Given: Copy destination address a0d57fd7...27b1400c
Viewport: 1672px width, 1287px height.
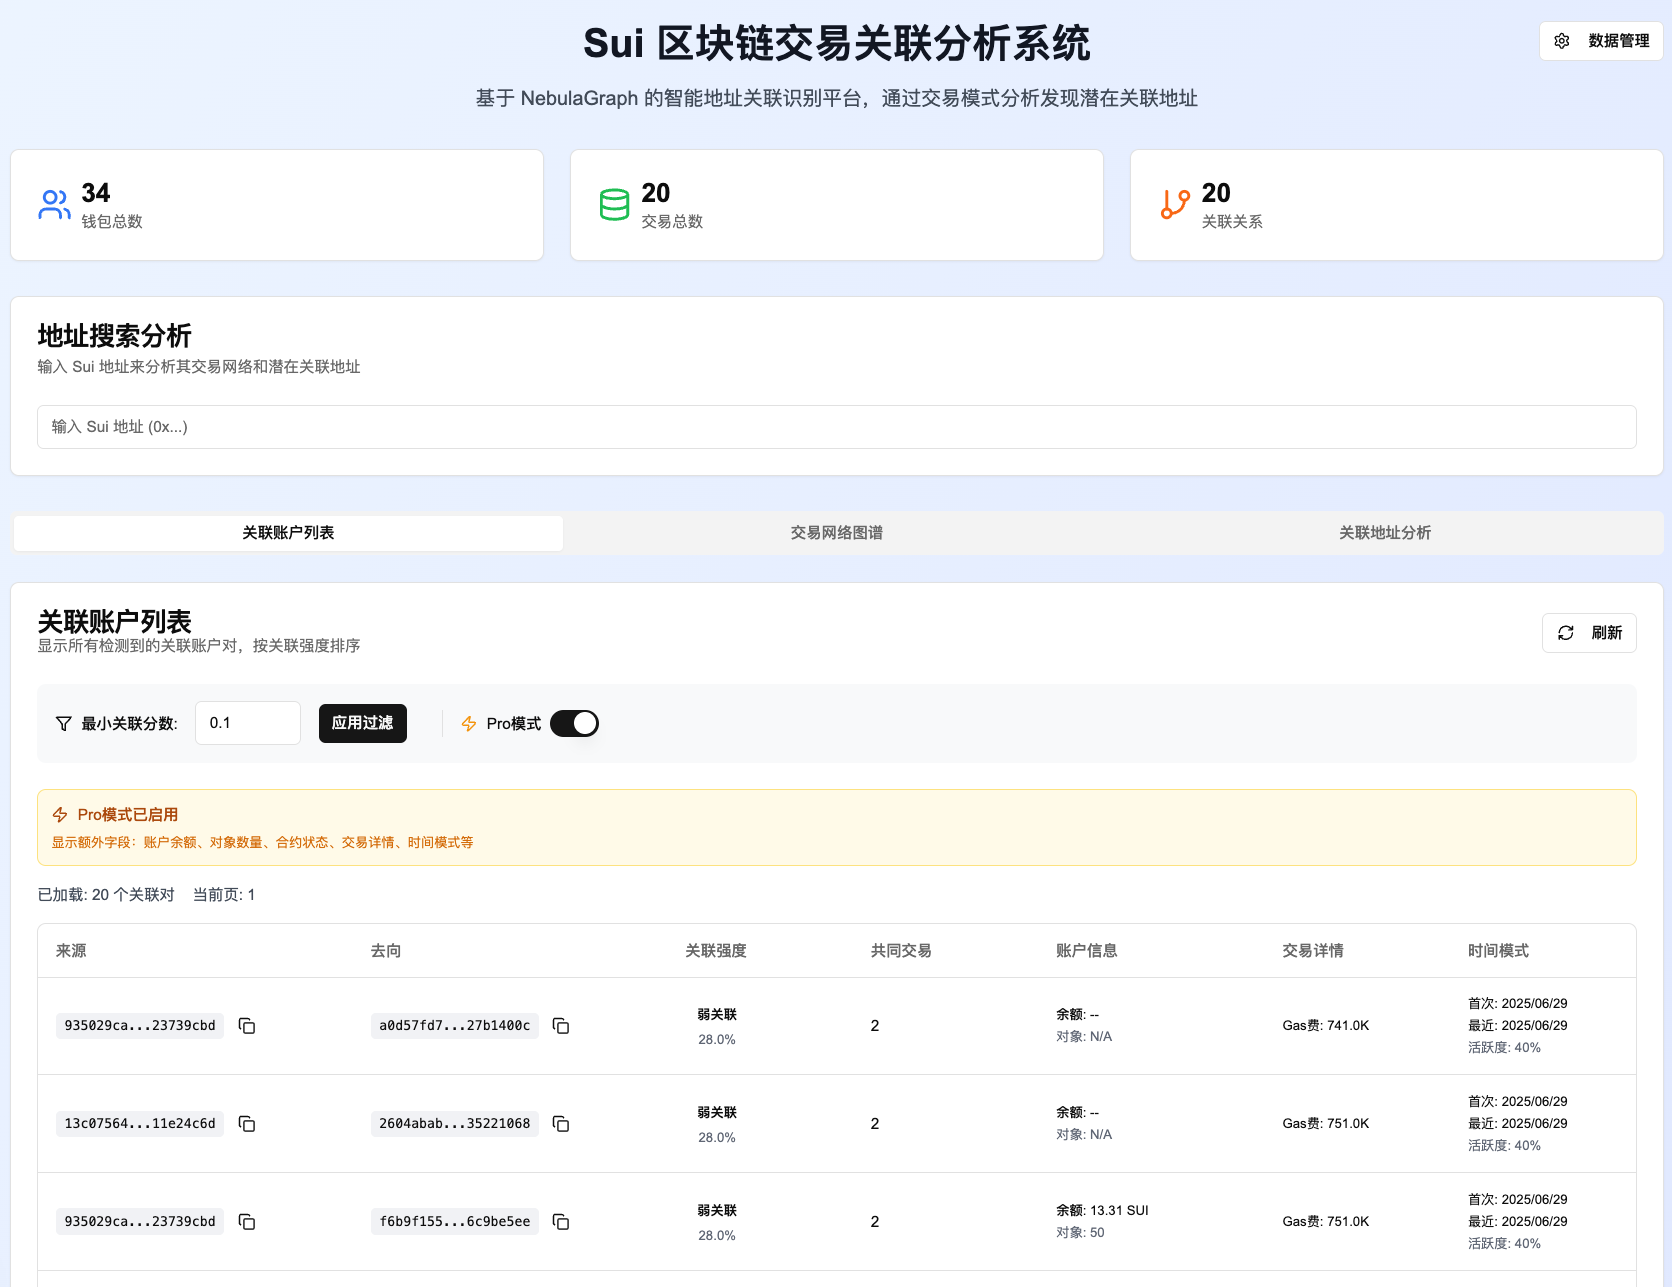Looking at the screenshot, I should point(561,1026).
